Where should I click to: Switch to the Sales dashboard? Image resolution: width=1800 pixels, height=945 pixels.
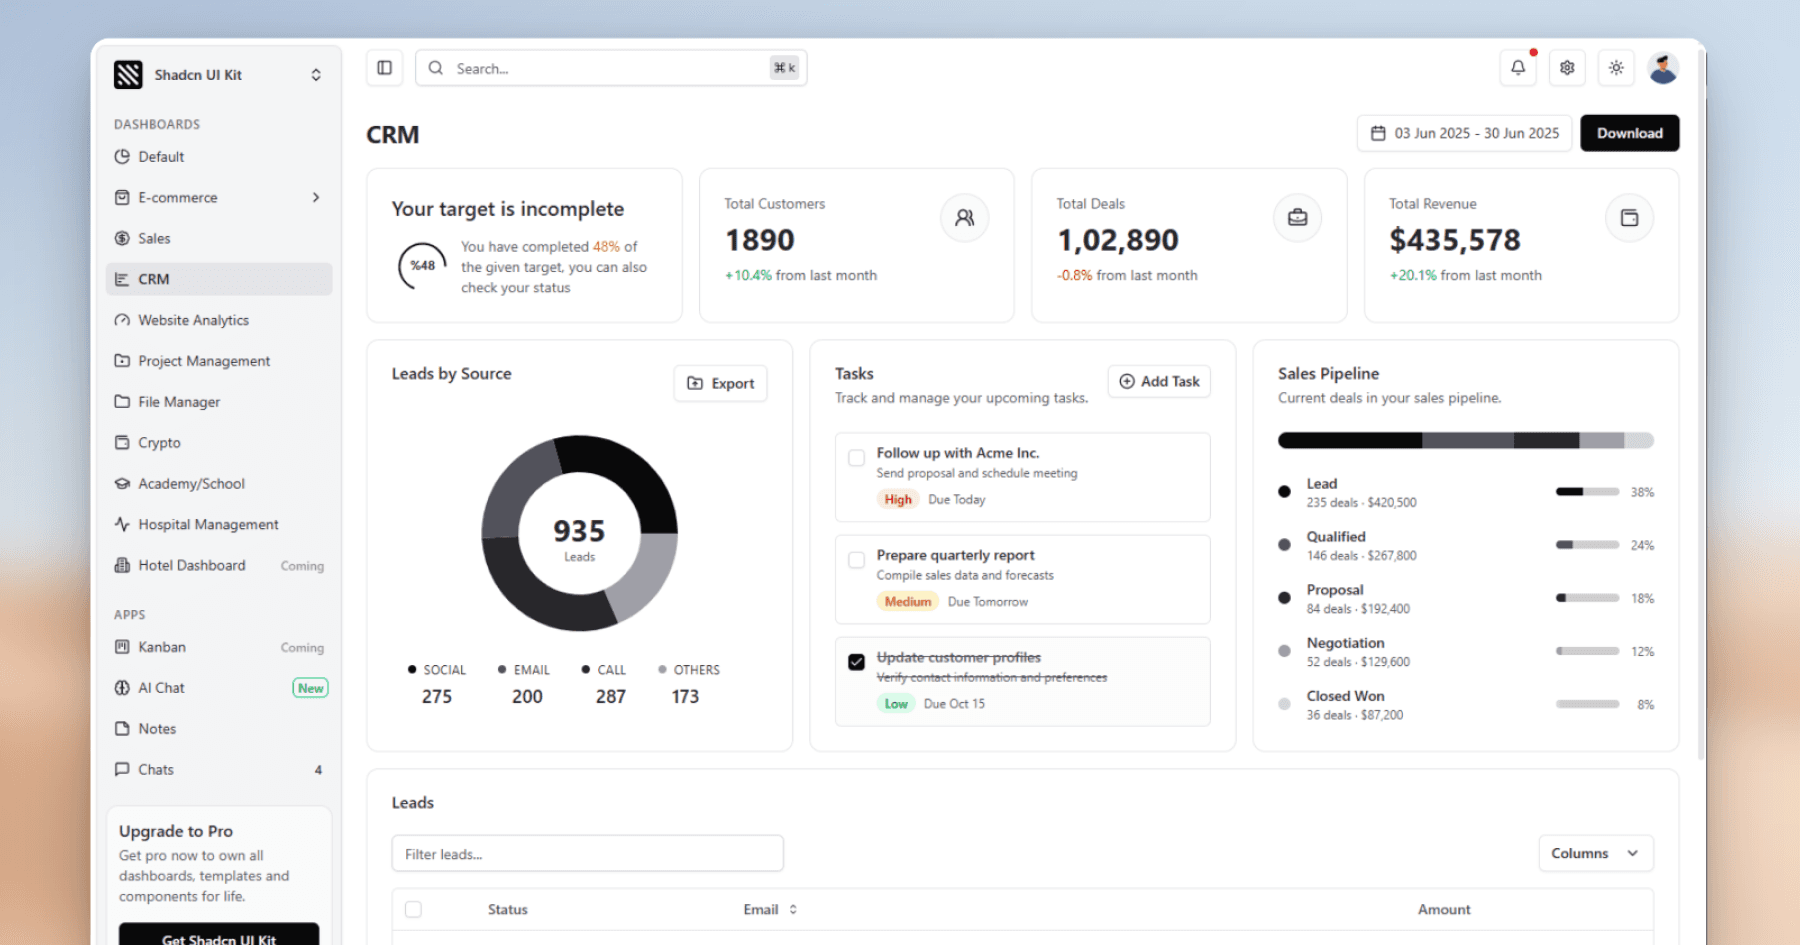[x=156, y=238]
